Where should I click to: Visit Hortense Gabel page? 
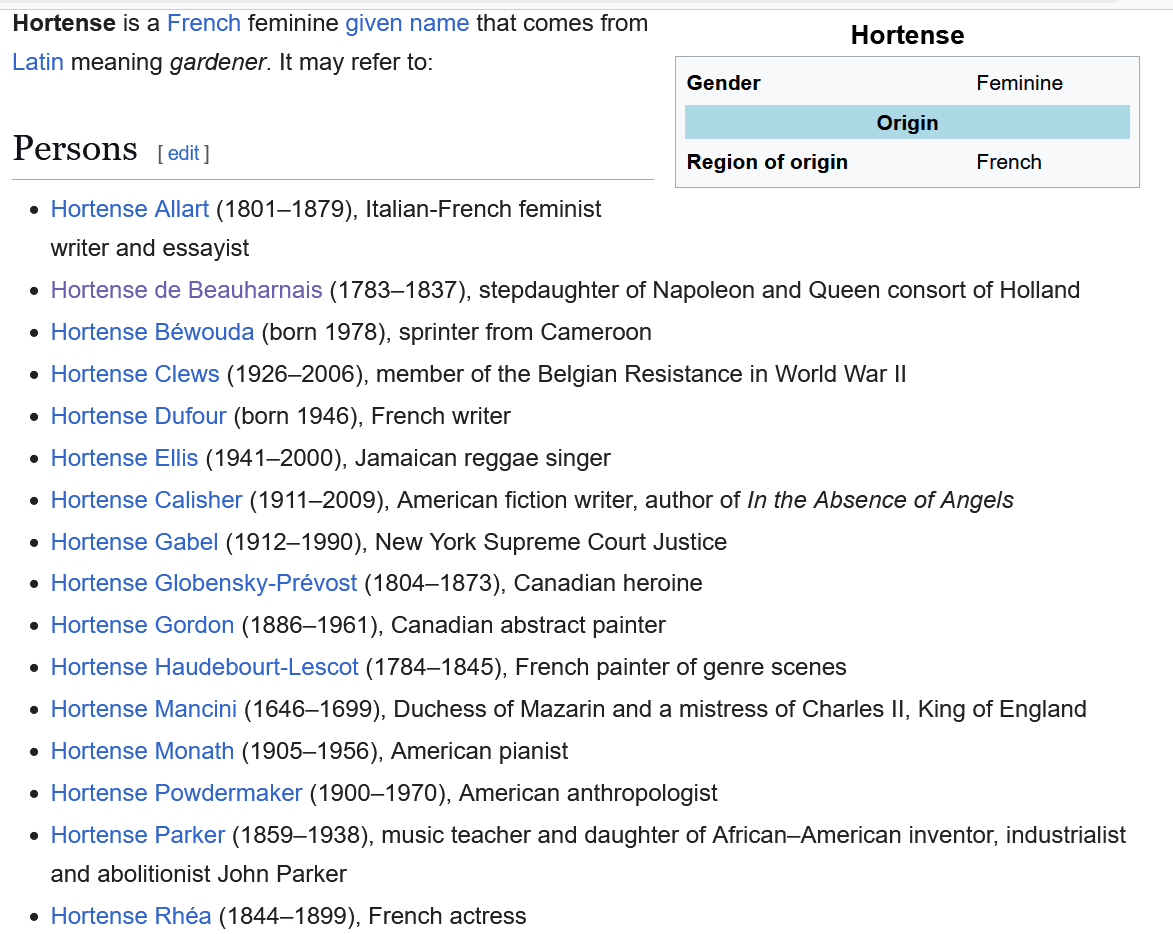click(135, 541)
